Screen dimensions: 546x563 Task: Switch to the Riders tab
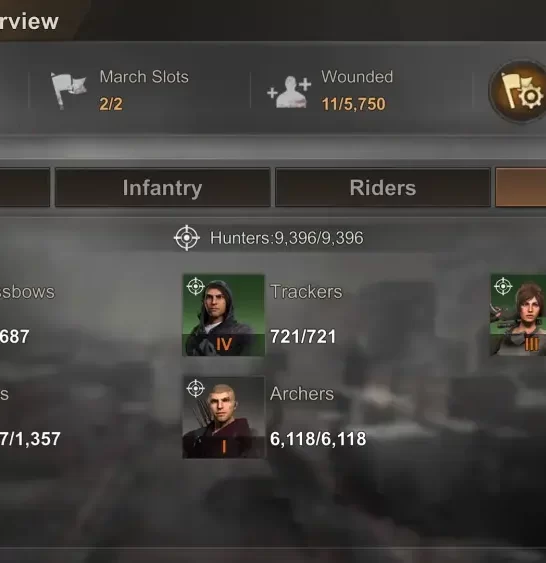pos(383,187)
